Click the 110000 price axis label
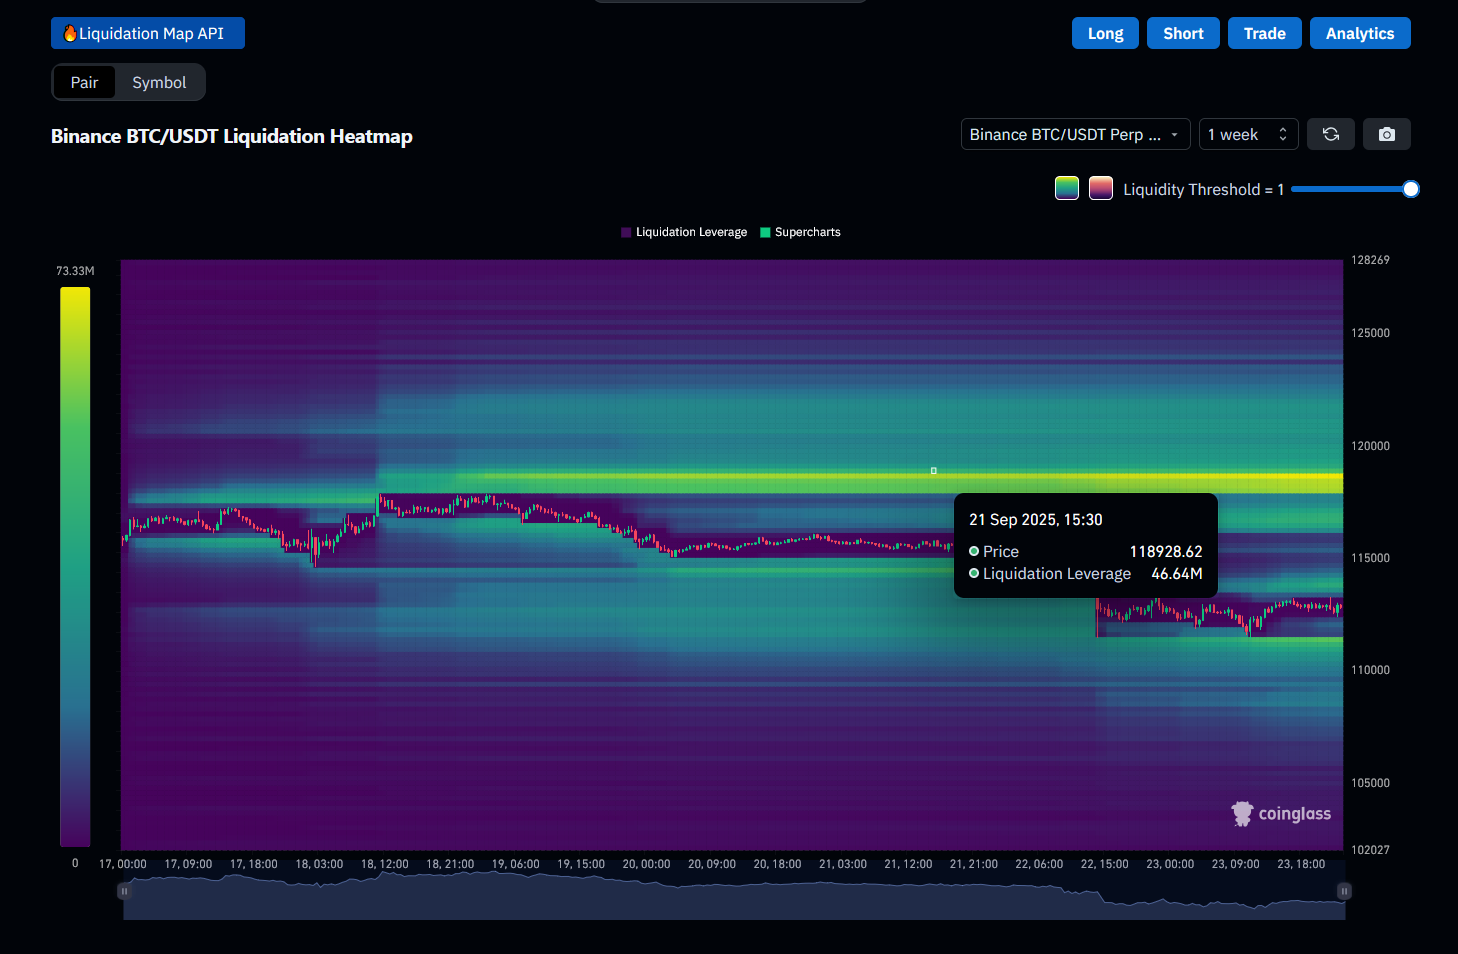 pyautogui.click(x=1370, y=670)
